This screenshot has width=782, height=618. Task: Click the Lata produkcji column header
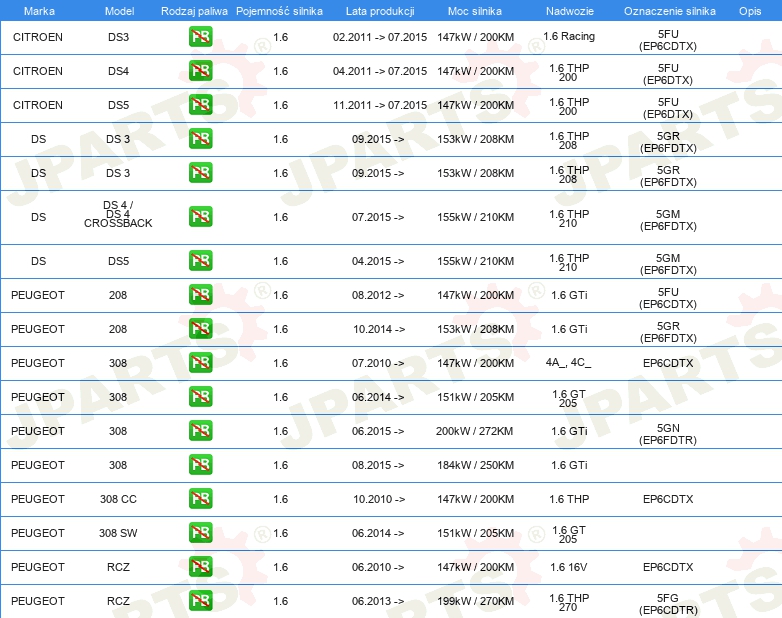(x=380, y=11)
